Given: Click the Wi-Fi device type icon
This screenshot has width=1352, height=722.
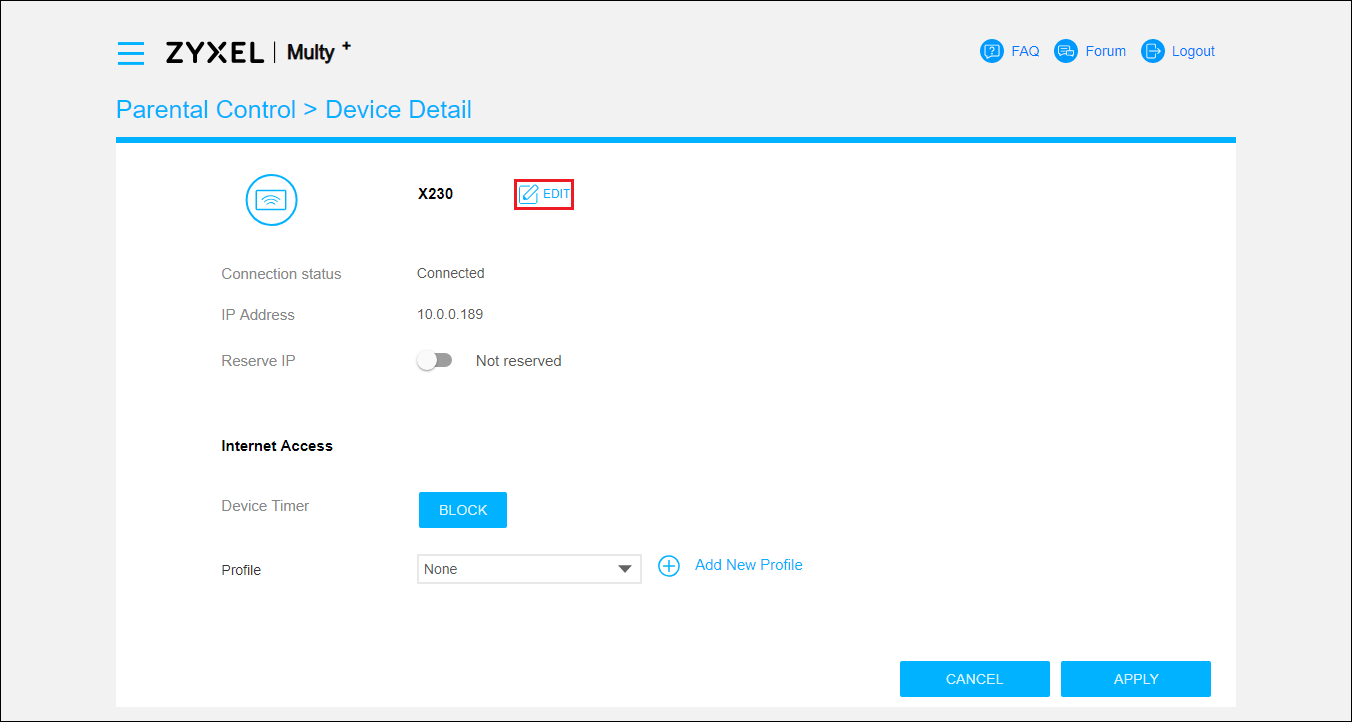Looking at the screenshot, I should [x=272, y=200].
